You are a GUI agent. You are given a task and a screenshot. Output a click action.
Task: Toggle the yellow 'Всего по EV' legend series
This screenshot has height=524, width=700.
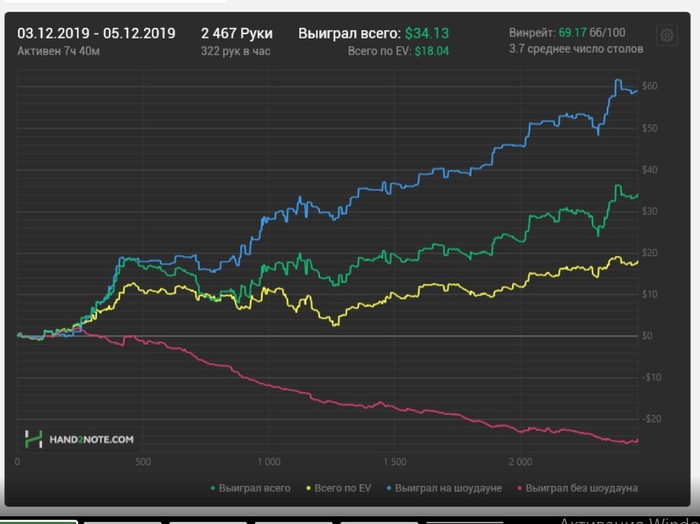[339, 488]
